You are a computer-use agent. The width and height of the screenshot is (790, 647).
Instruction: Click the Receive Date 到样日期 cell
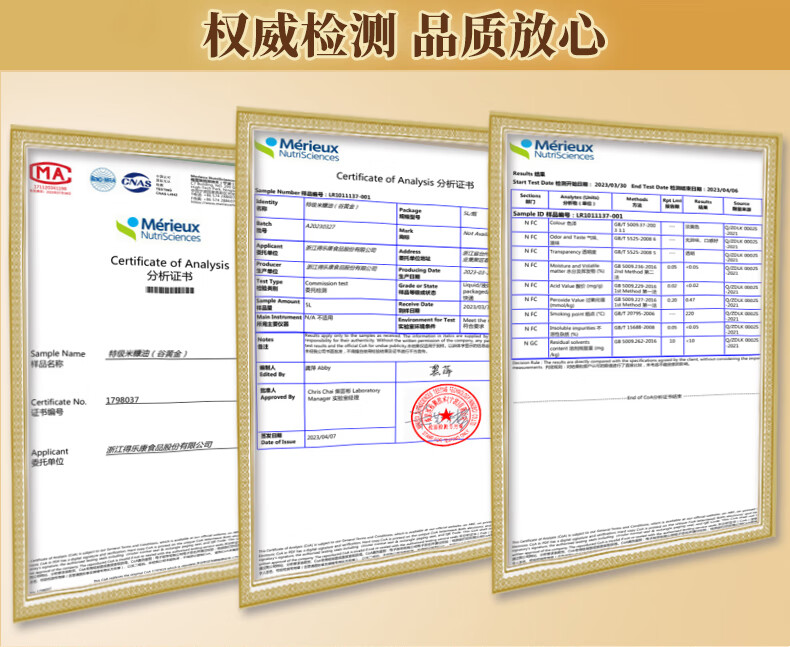(x=428, y=308)
